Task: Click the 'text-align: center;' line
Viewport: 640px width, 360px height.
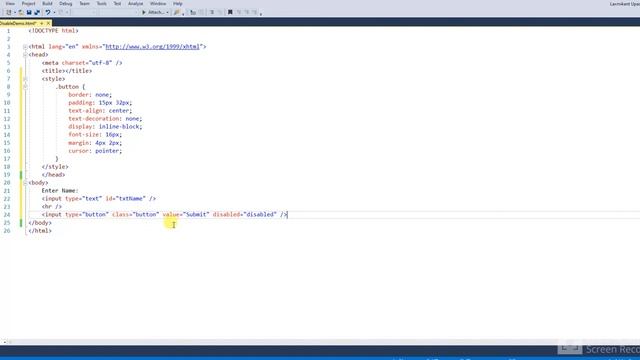Action: [x=100, y=111]
